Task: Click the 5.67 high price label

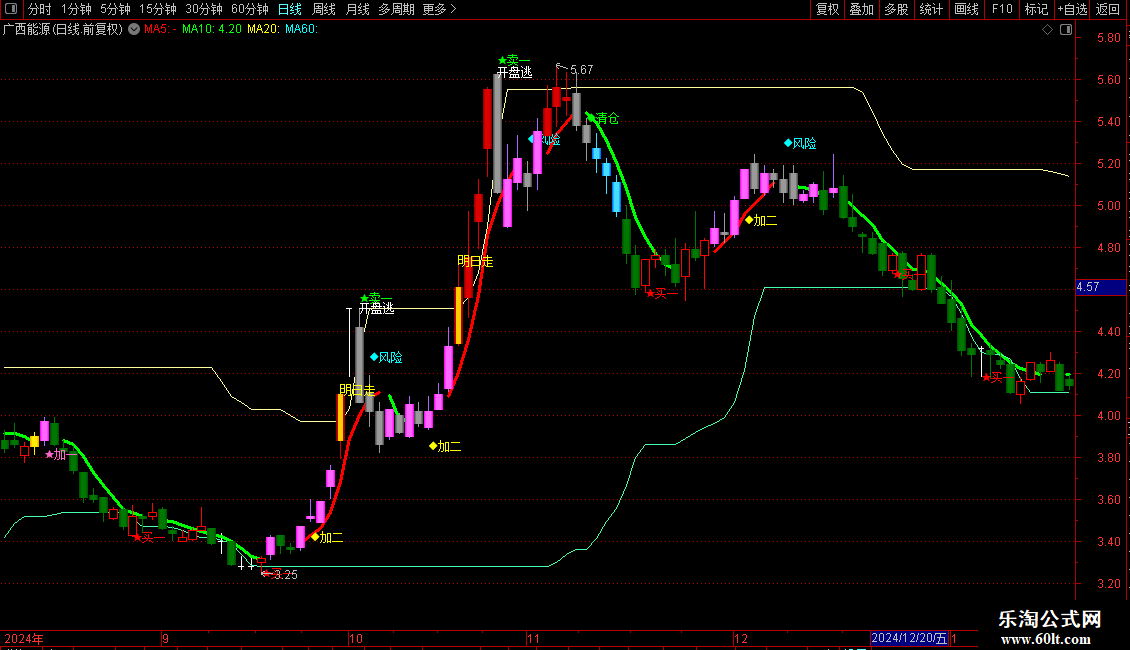Action: click(x=582, y=70)
